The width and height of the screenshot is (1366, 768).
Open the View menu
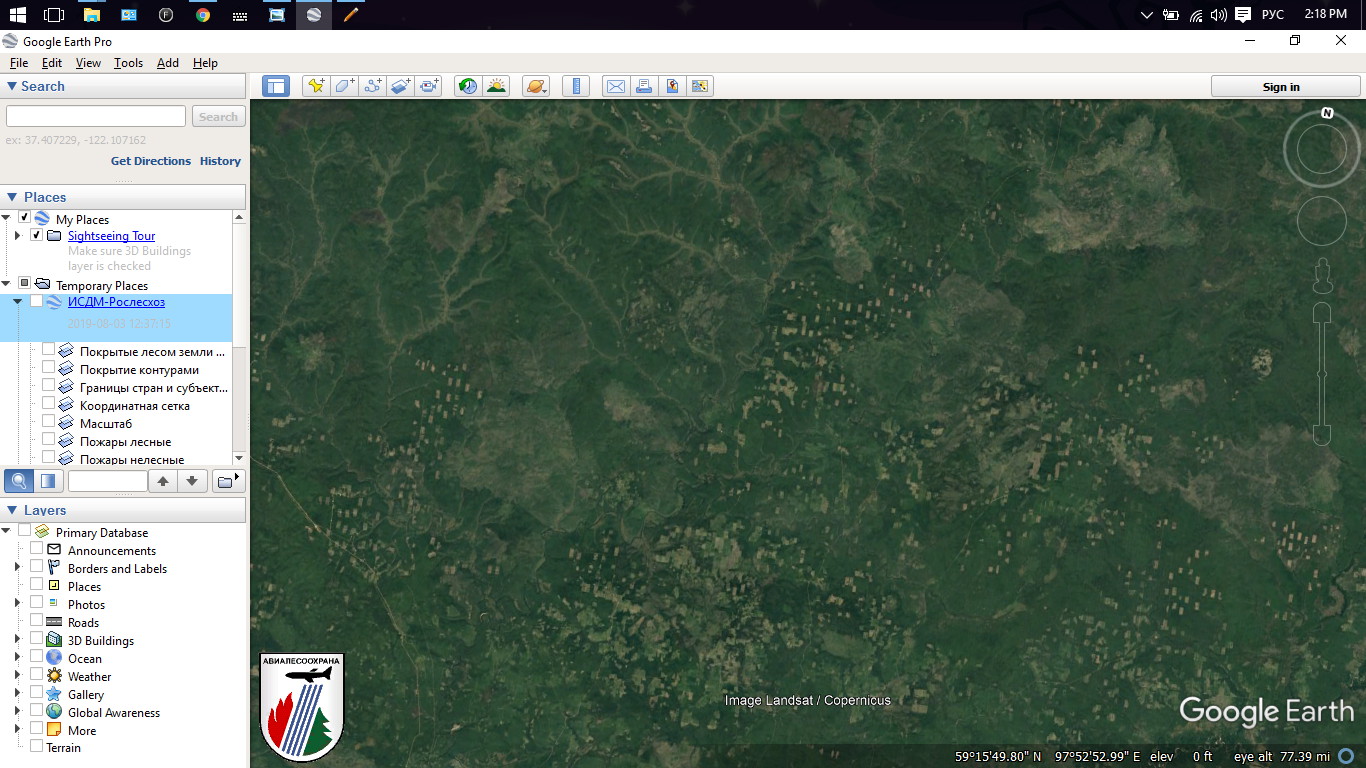click(x=88, y=63)
